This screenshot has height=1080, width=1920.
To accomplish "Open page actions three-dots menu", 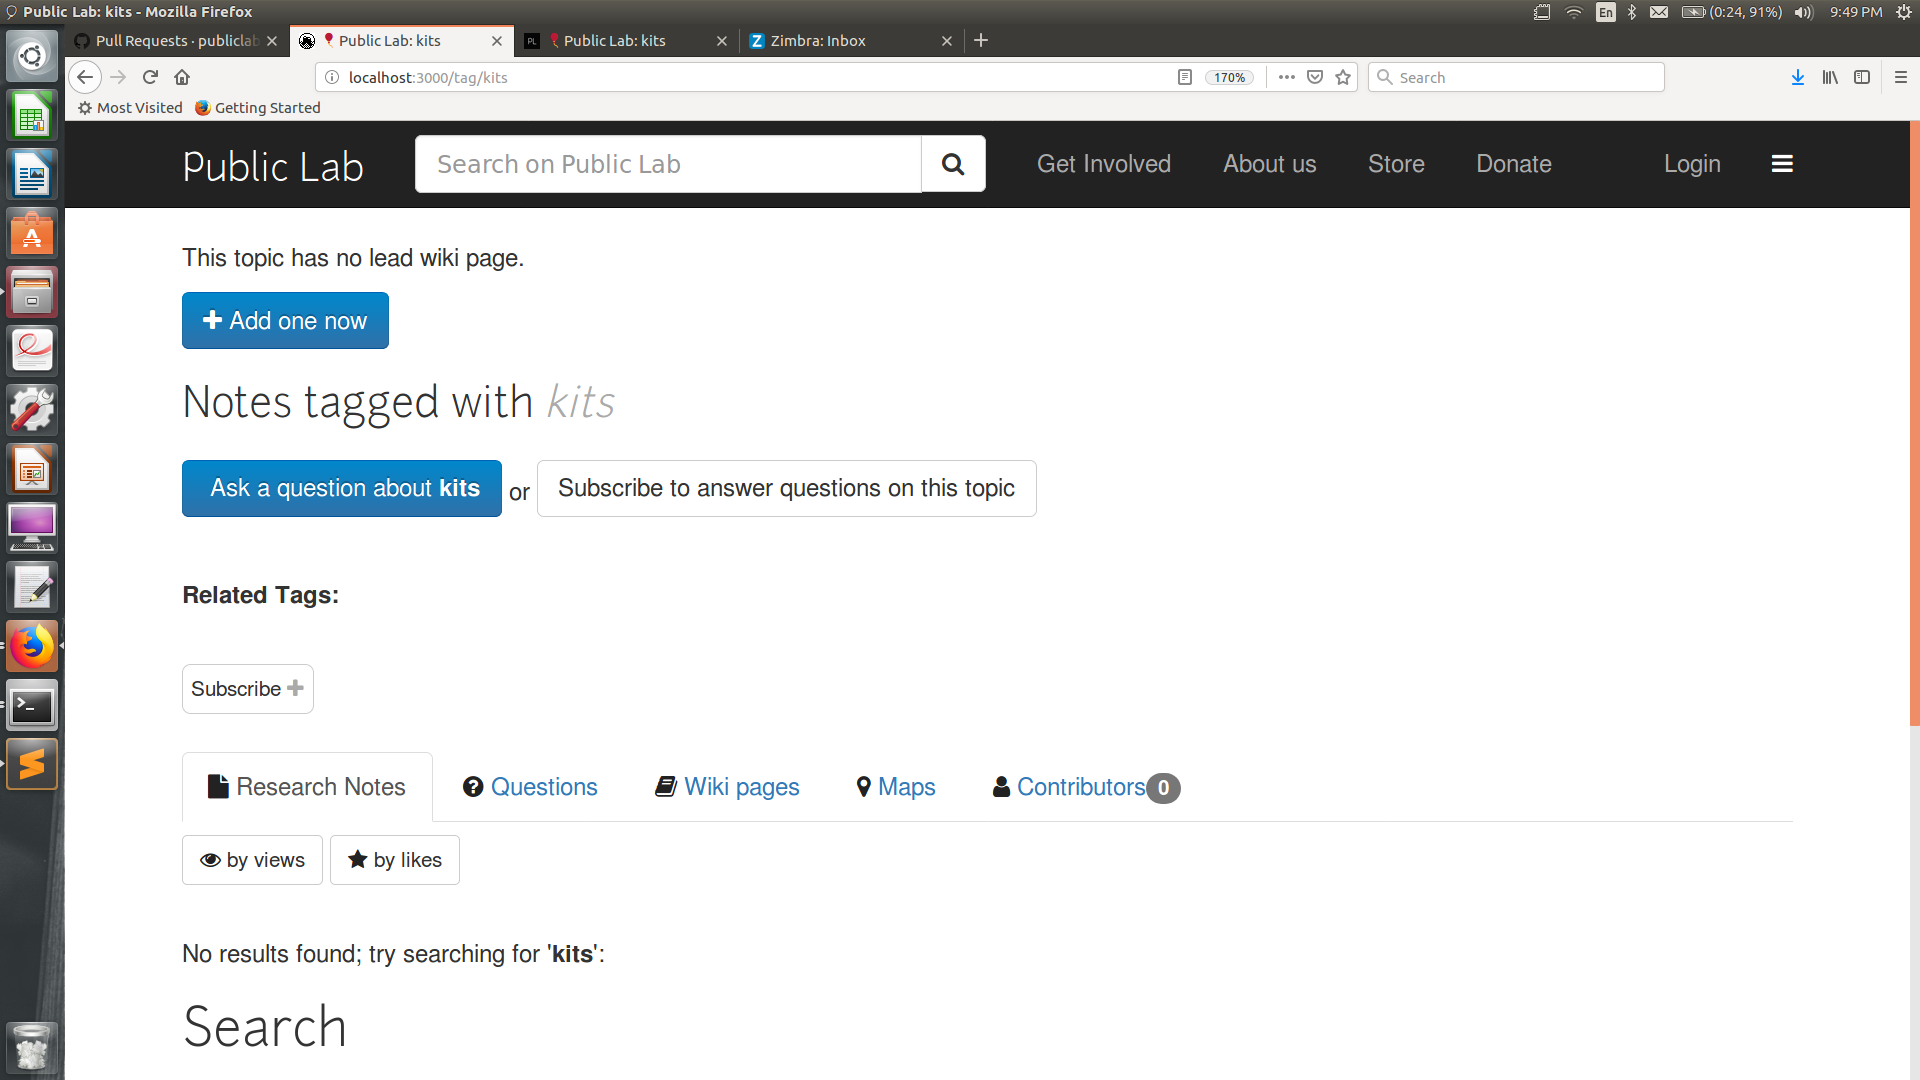I will point(1287,77).
